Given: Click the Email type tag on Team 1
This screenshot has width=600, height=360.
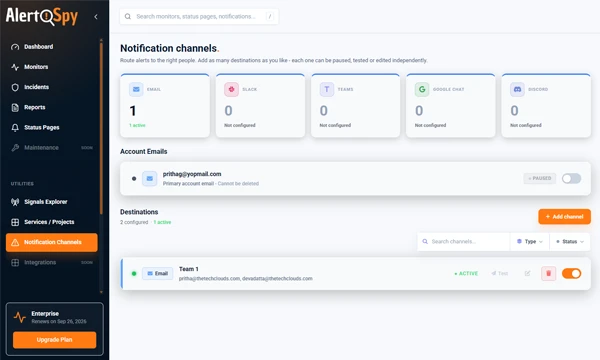Looking at the screenshot, I should (158, 274).
